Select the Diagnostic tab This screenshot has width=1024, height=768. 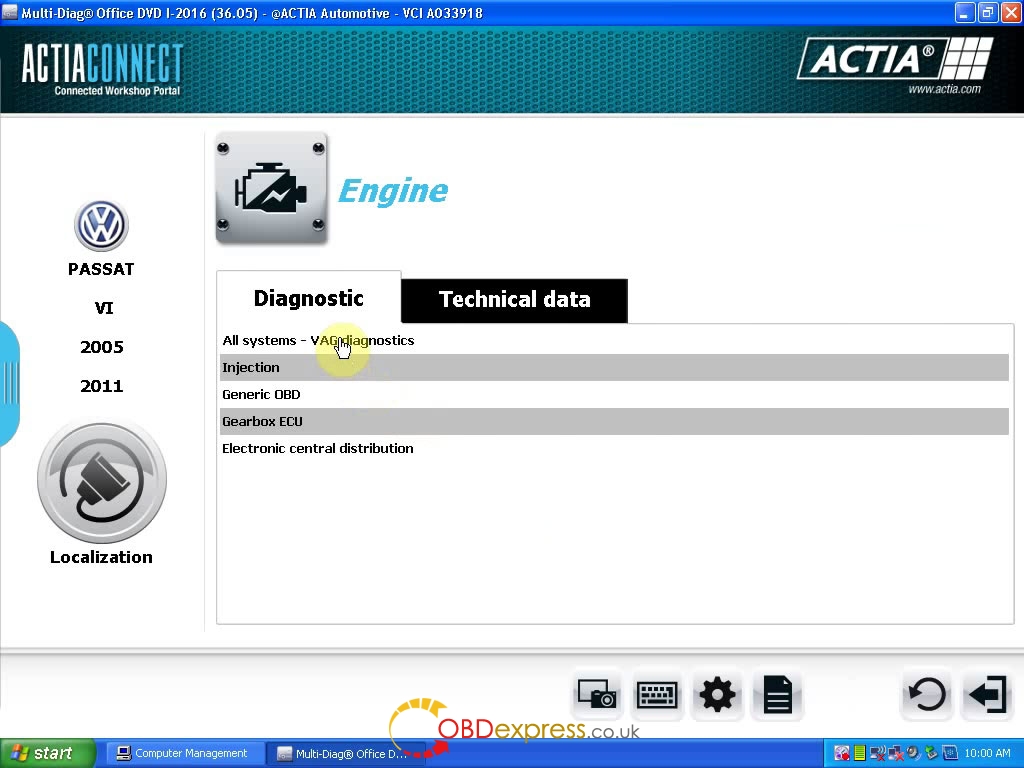tap(308, 298)
